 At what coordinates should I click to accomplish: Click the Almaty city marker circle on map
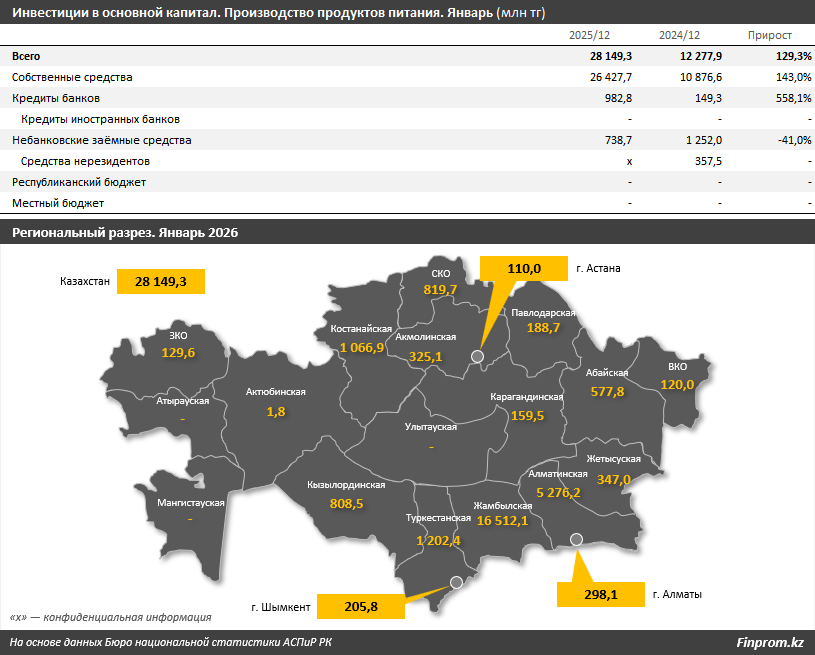(576, 540)
